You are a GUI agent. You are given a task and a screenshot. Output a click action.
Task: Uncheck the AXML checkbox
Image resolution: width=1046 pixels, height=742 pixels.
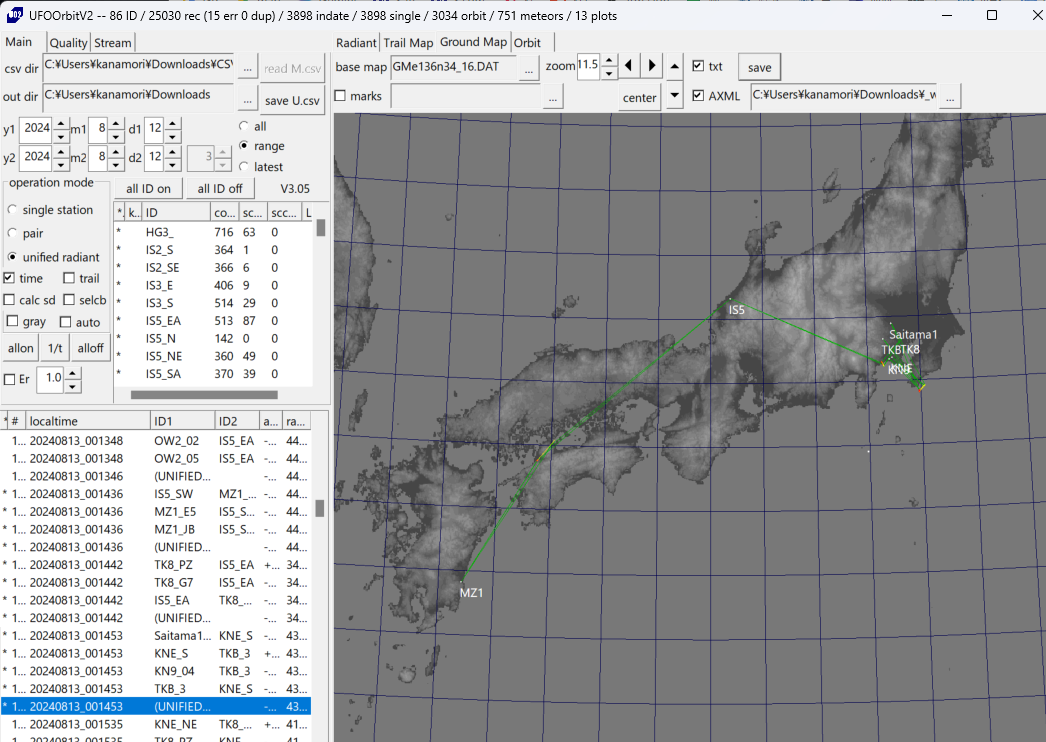698,96
